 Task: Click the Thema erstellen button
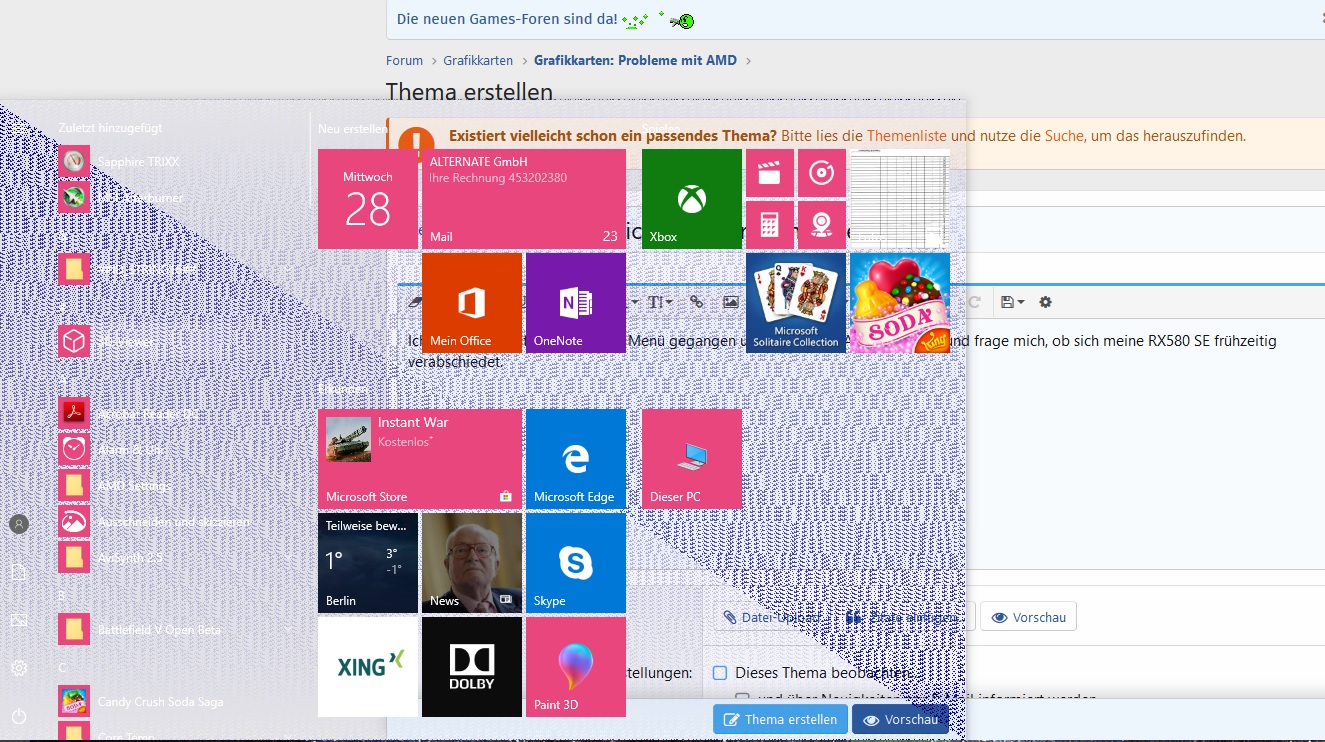[x=781, y=720]
